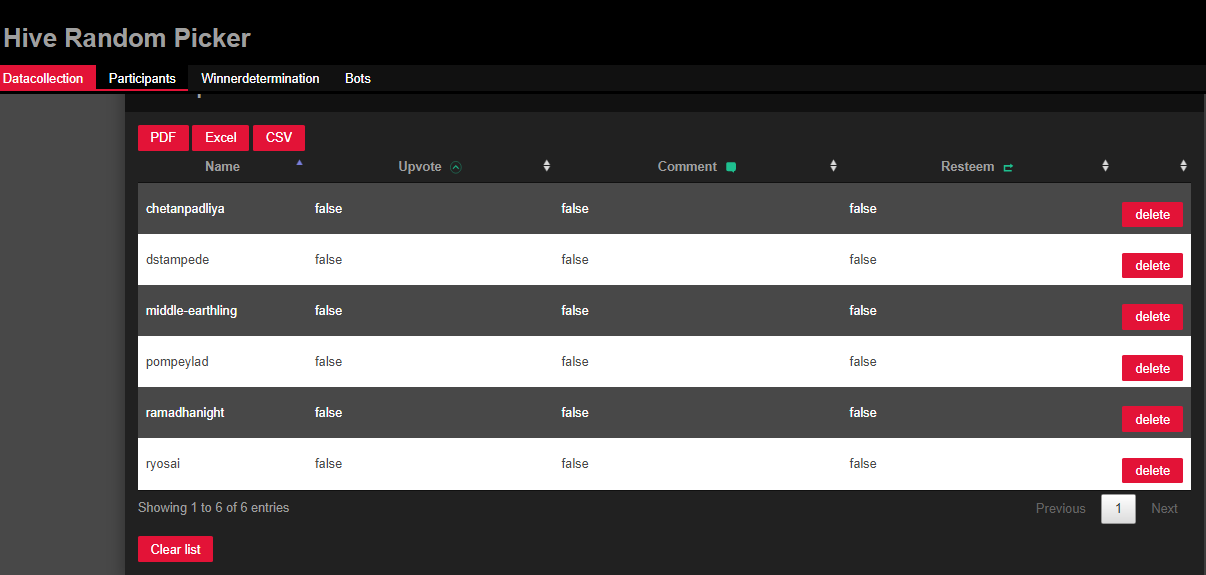1206x575 pixels.
Task: Open the Bots tab
Action: click(358, 78)
